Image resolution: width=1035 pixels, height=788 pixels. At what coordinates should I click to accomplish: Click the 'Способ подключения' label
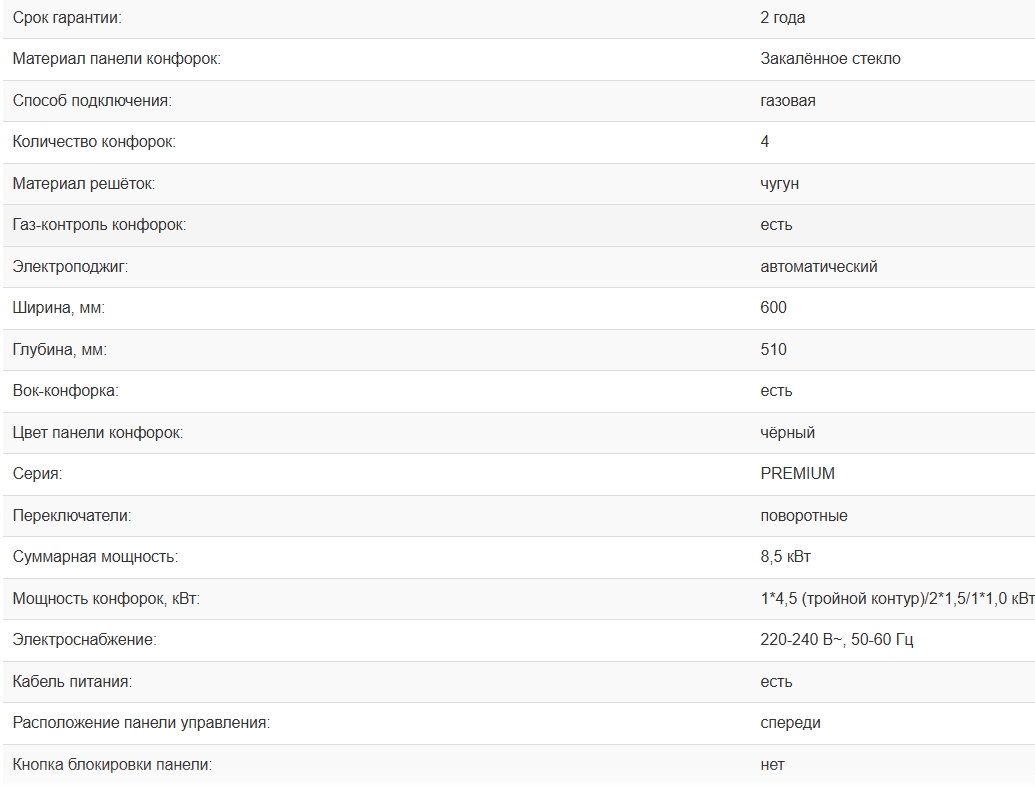[92, 101]
